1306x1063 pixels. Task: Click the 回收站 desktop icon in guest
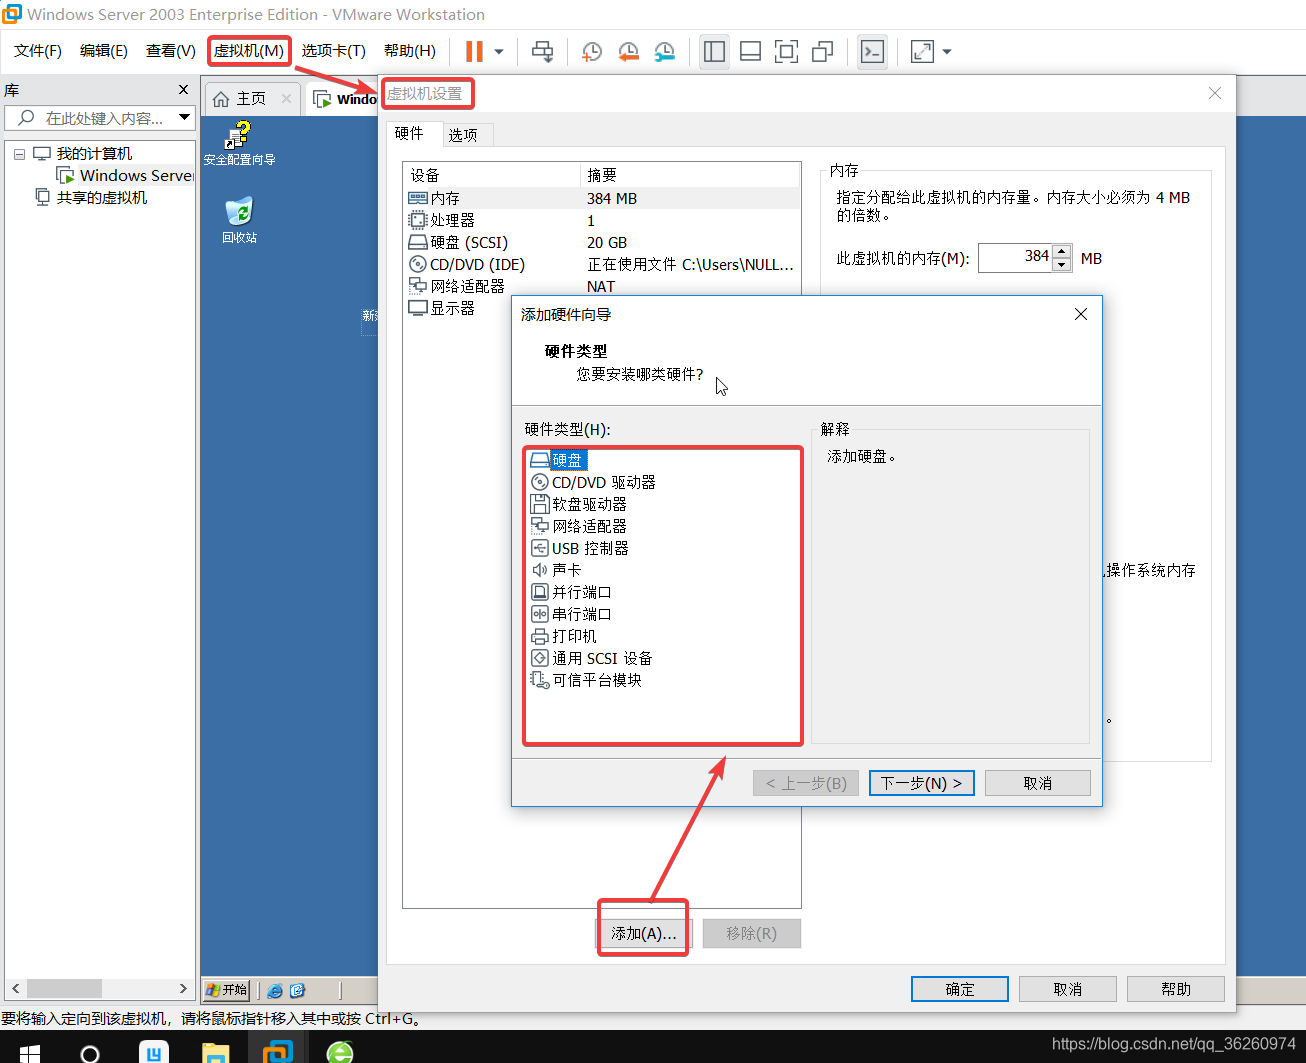240,220
